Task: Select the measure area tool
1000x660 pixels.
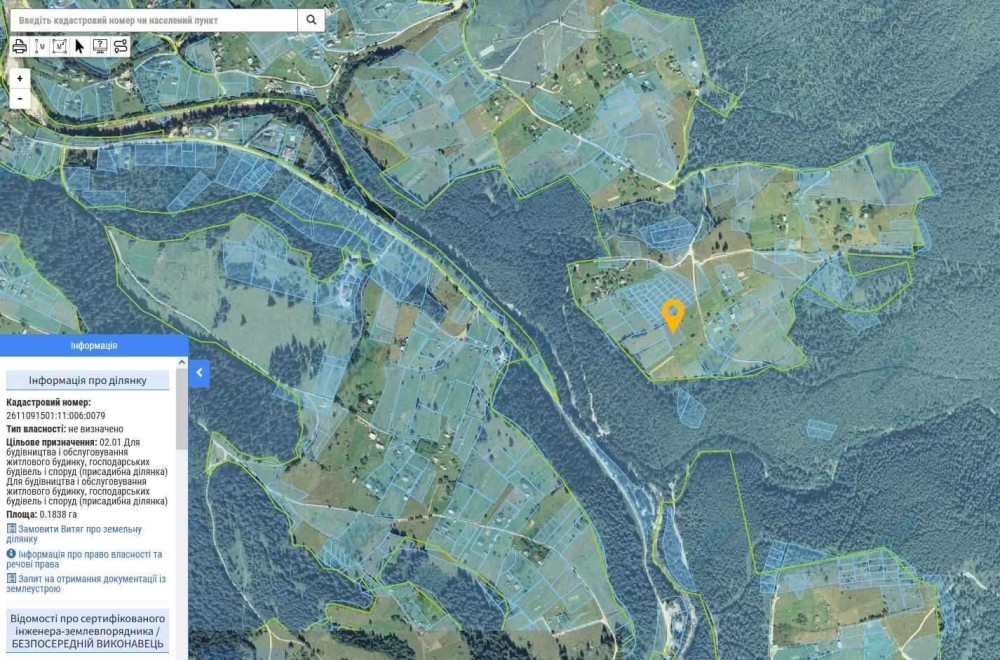Action: pyautogui.click(x=59, y=47)
